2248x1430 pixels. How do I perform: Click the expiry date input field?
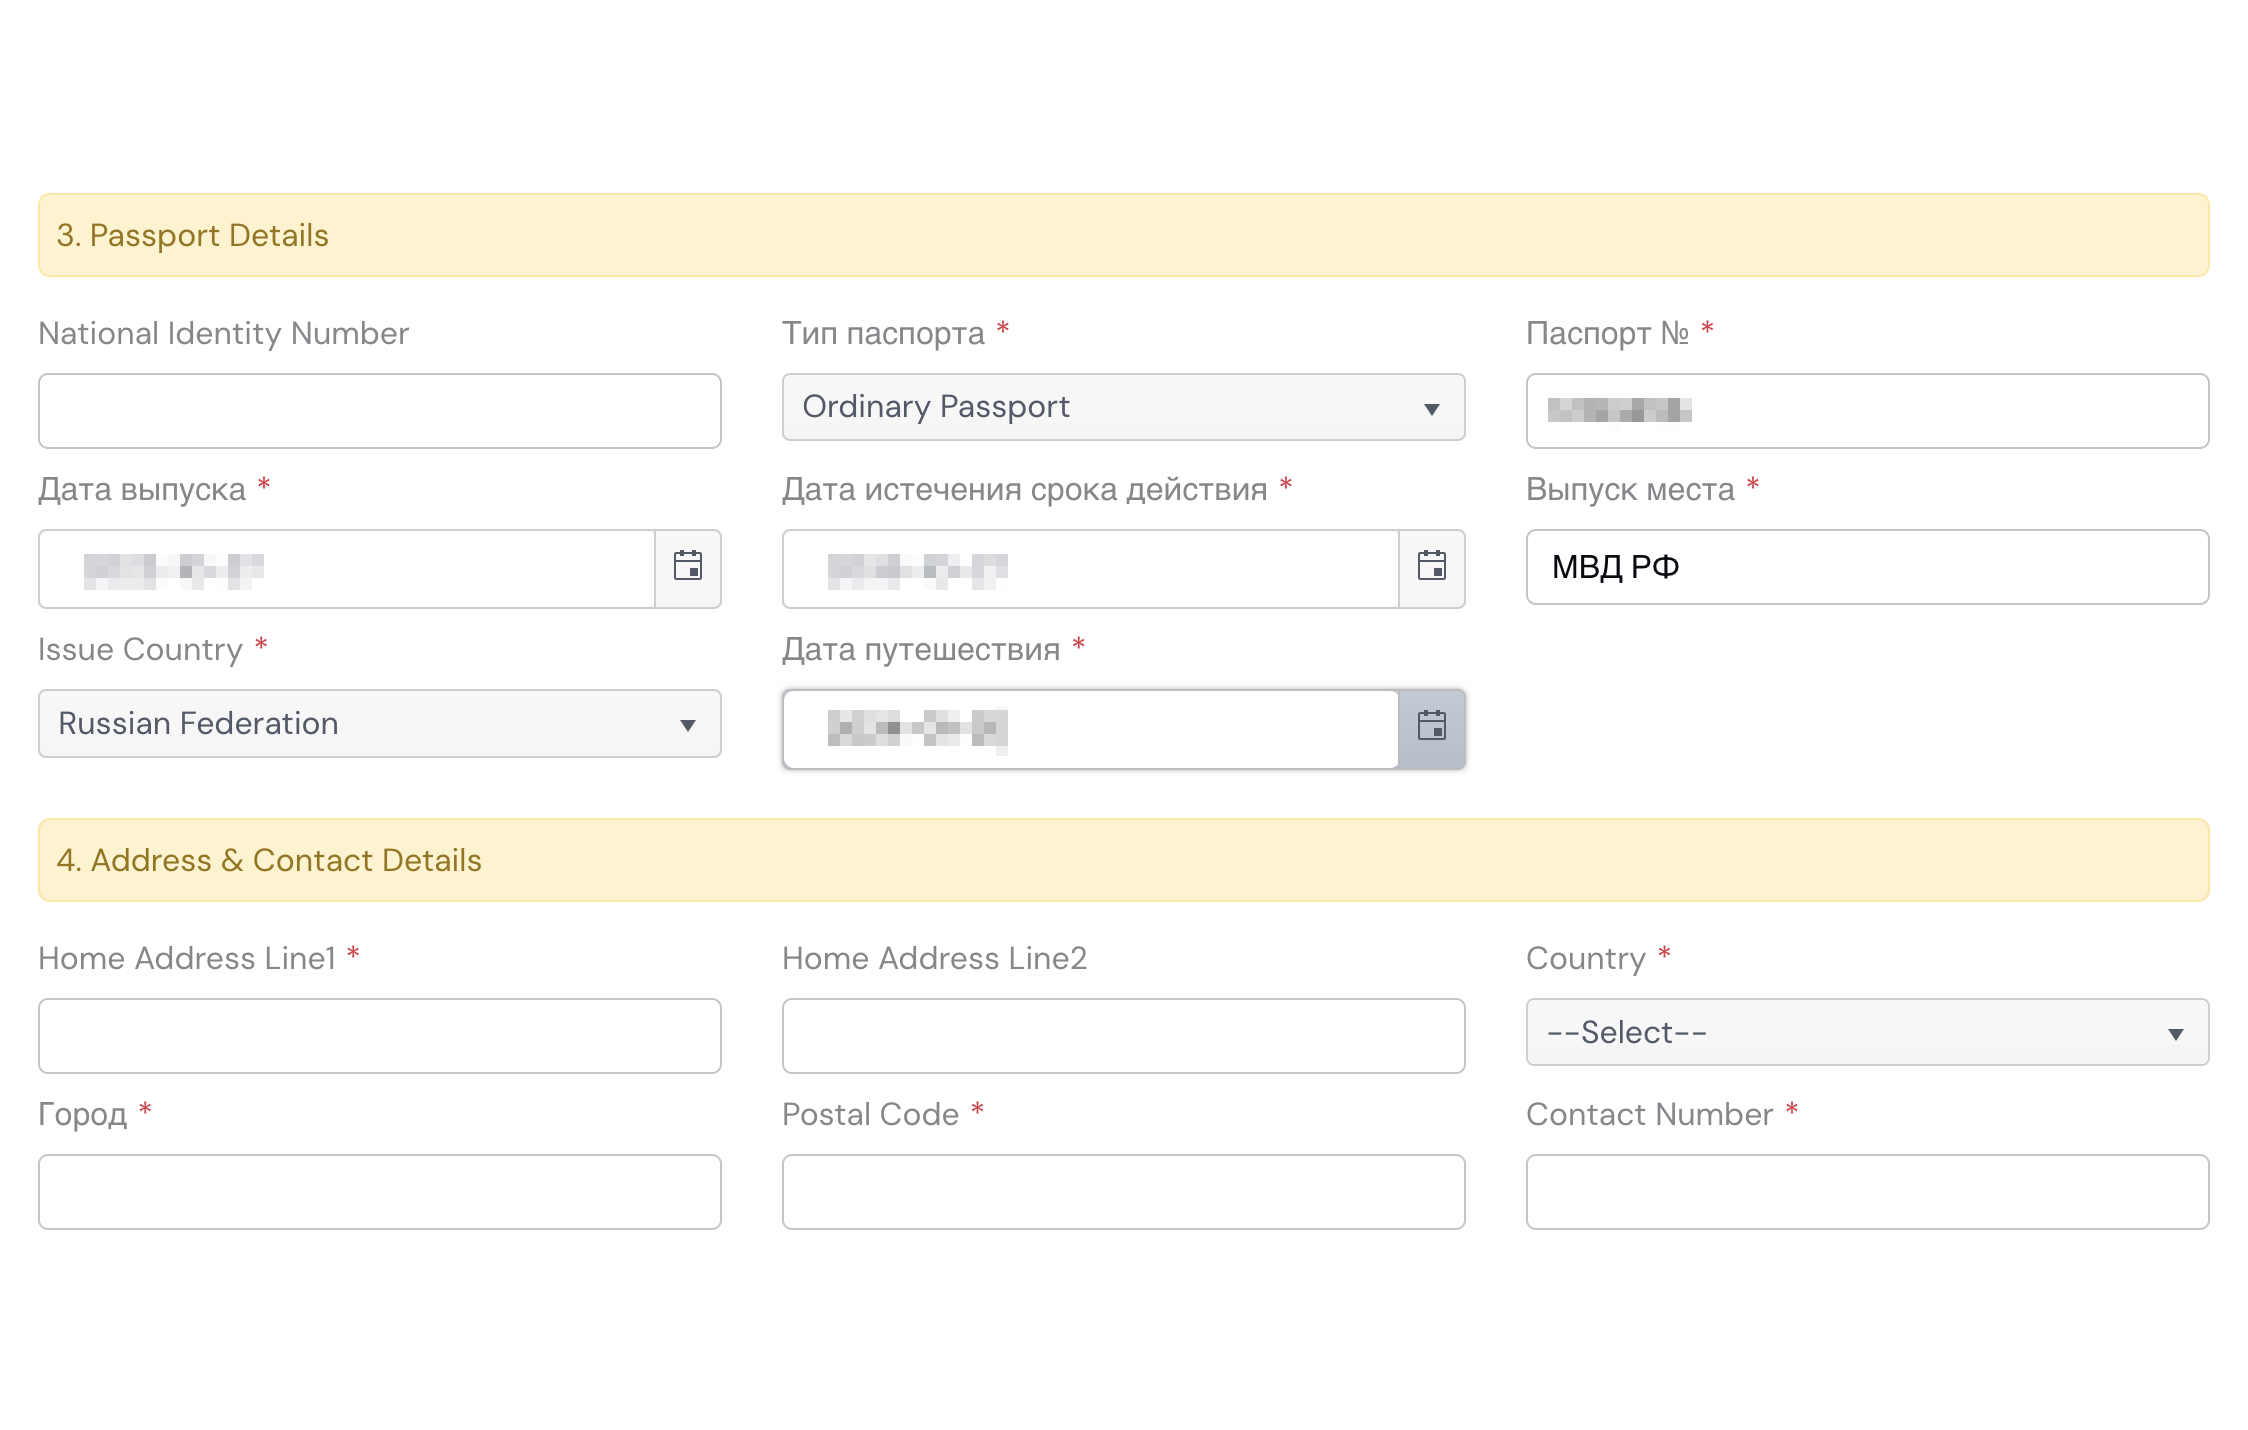1091,569
